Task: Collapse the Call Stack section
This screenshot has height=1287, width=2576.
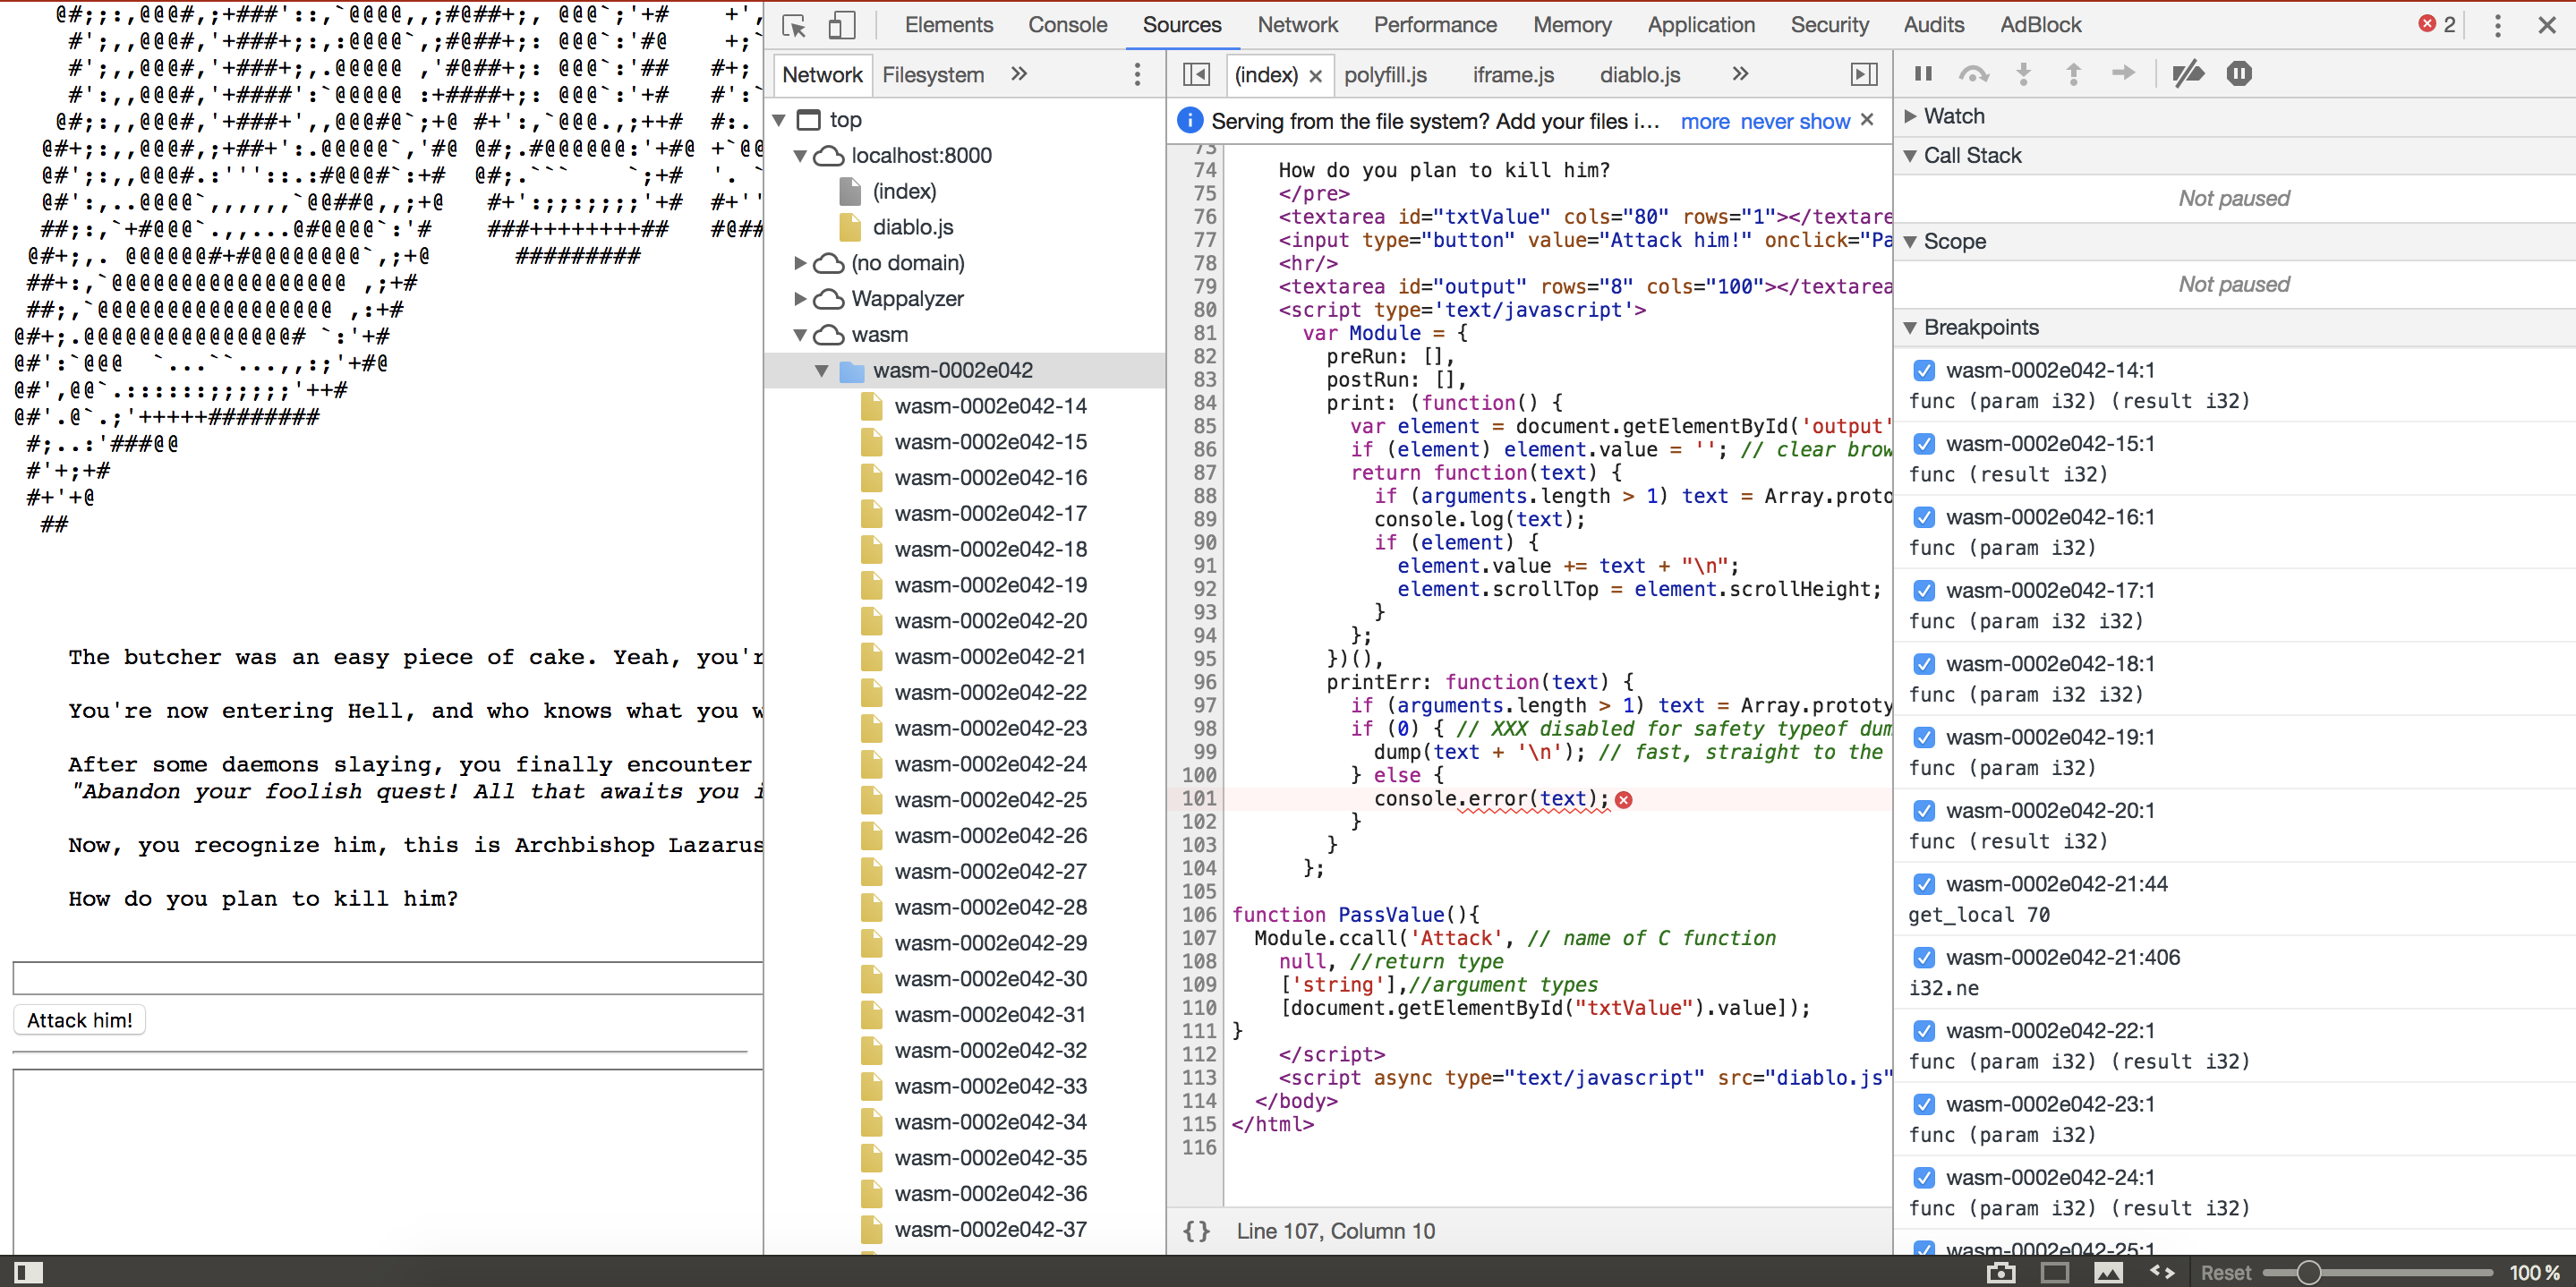Action: (1910, 156)
